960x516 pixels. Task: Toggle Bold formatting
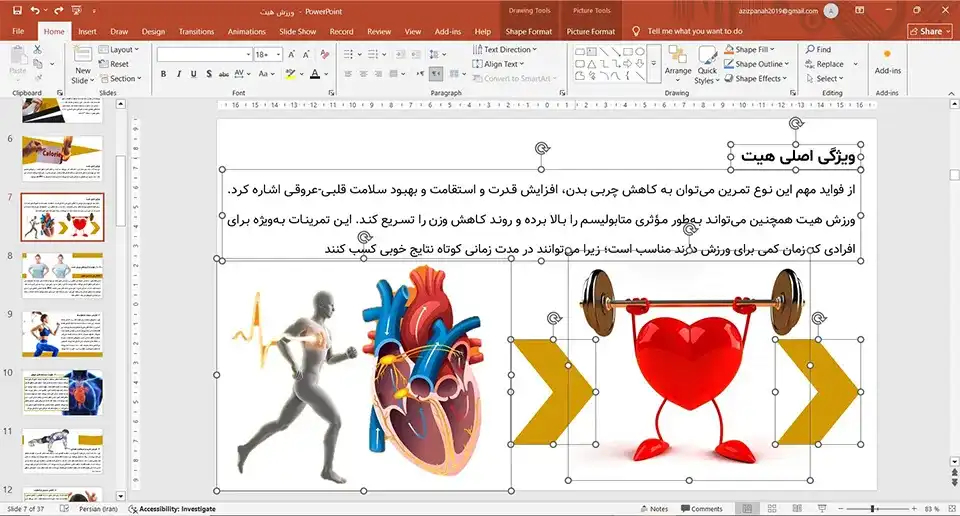163,73
